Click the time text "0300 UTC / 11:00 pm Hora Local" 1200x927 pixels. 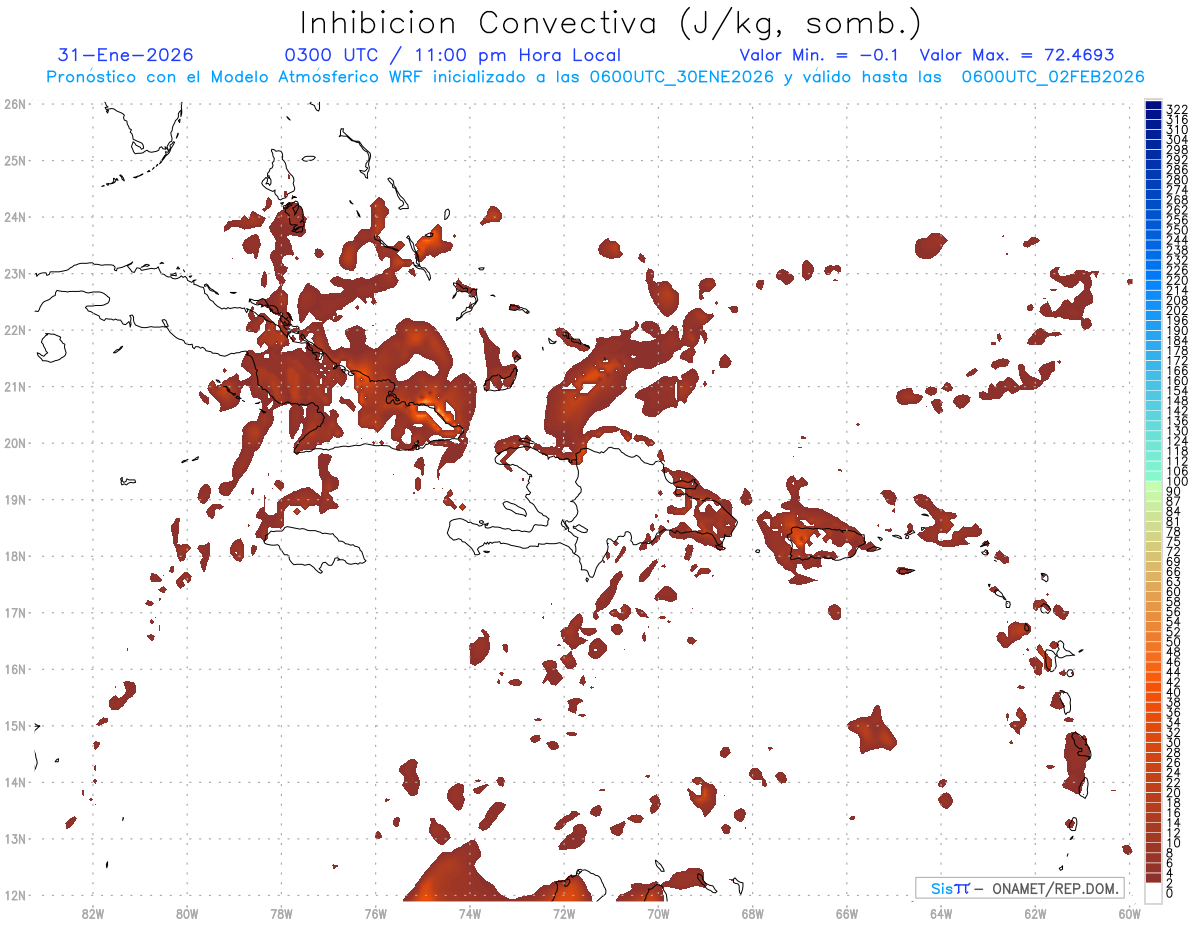tap(453, 55)
